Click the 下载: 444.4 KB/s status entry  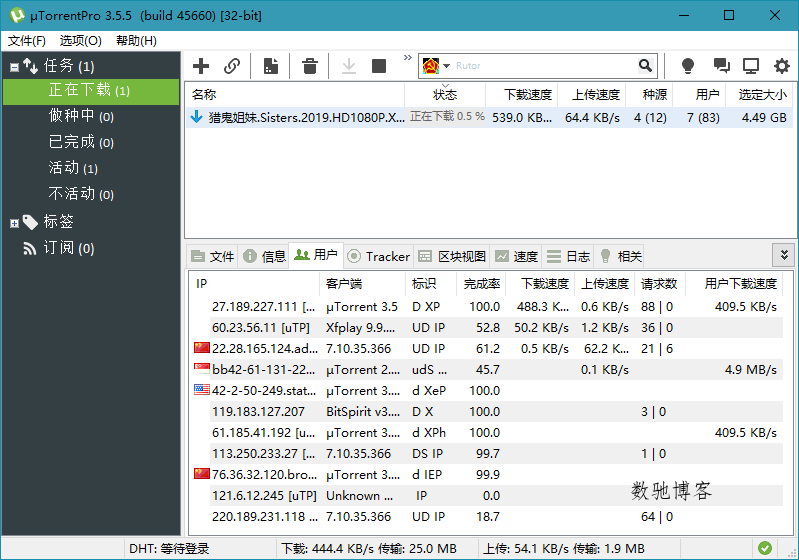(x=369, y=549)
